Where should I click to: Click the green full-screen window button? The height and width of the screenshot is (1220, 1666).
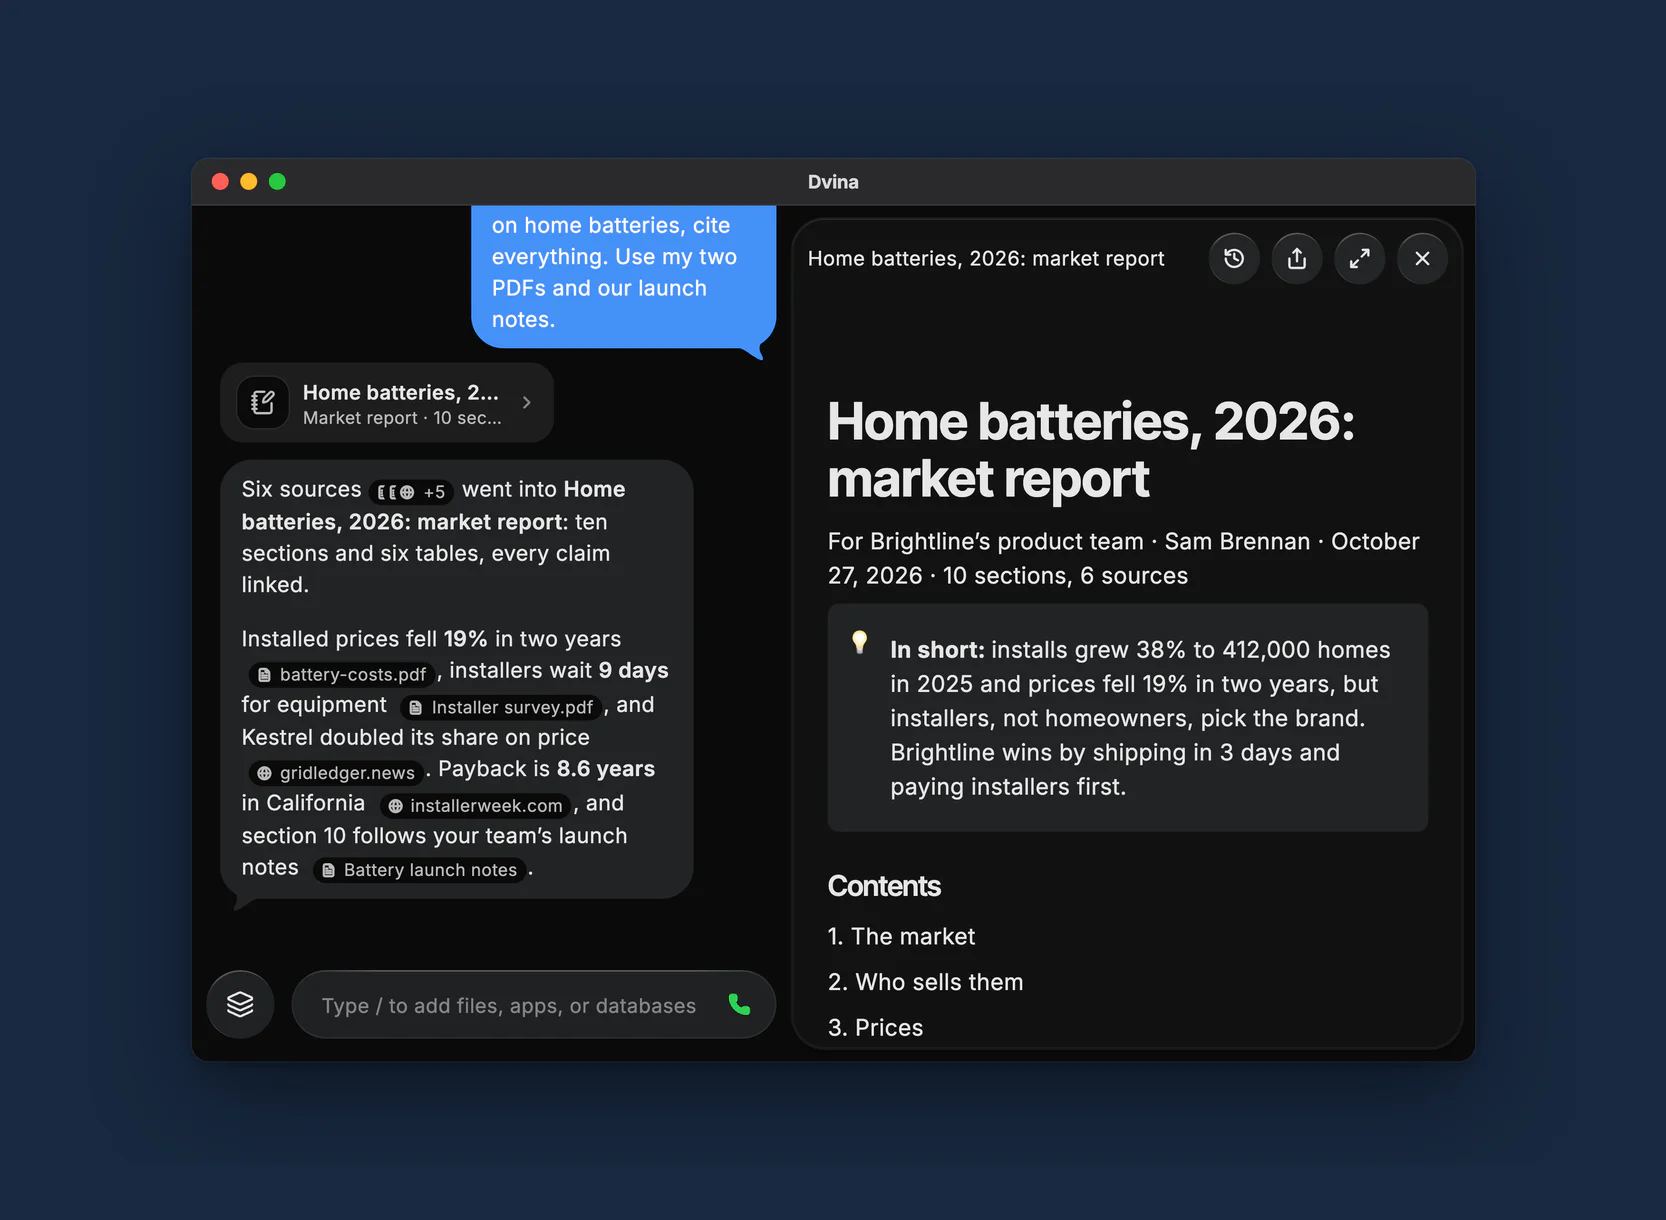277,181
